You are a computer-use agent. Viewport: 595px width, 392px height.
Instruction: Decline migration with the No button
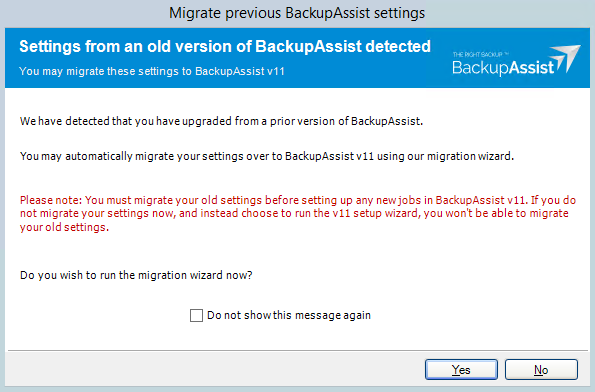541,369
